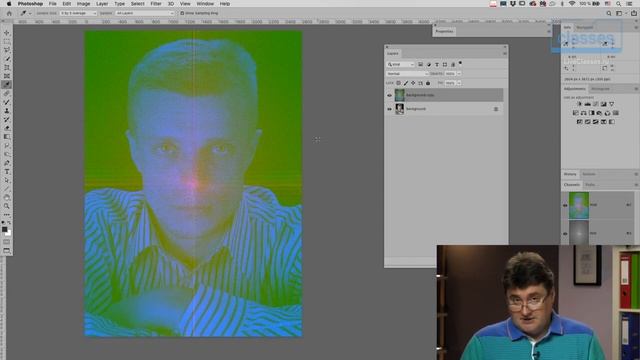This screenshot has width=640, height=360.
Task: Select the Brush tool
Action: (7, 102)
